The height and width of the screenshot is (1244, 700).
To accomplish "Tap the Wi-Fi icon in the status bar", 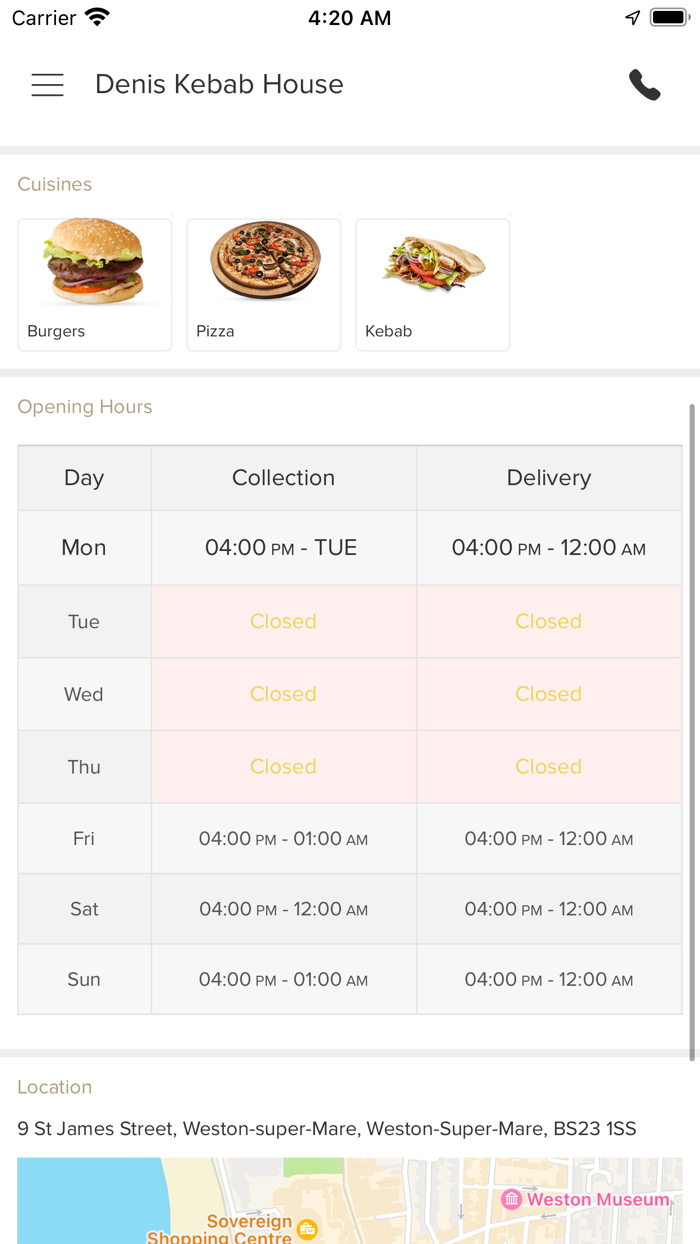I will (x=95, y=16).
